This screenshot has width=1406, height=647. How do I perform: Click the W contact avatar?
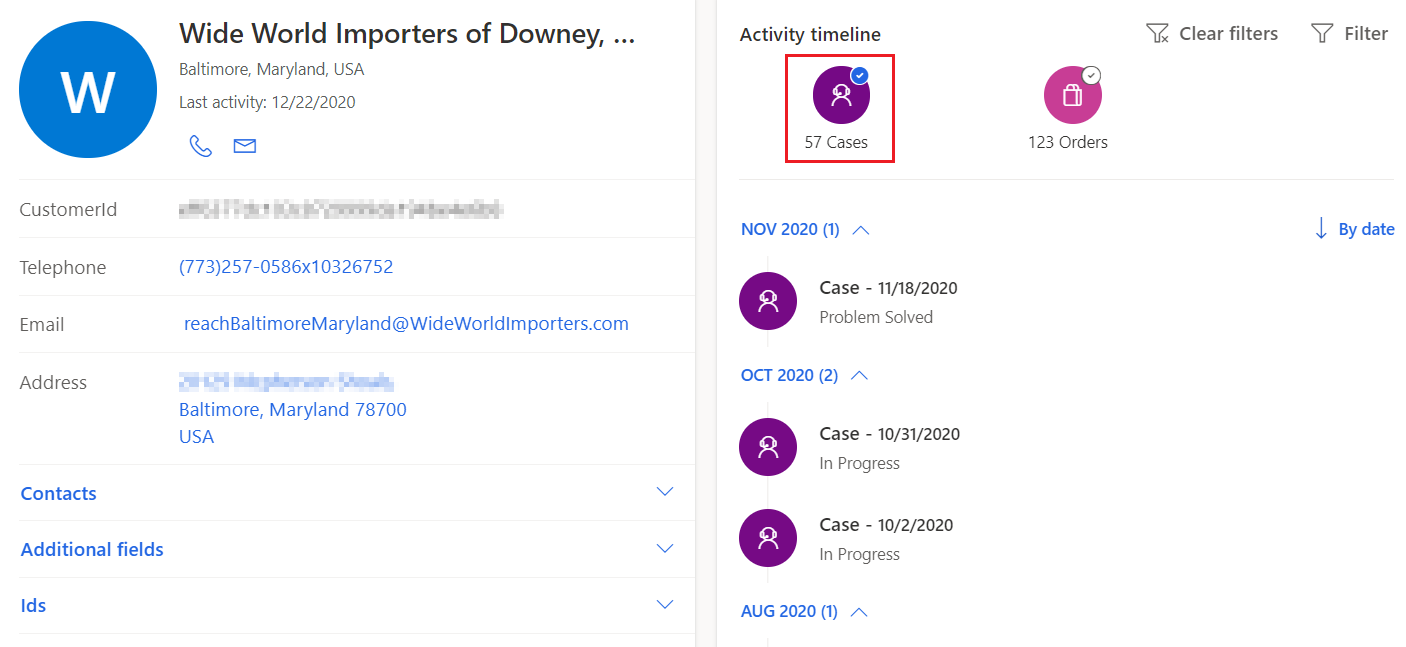88,89
